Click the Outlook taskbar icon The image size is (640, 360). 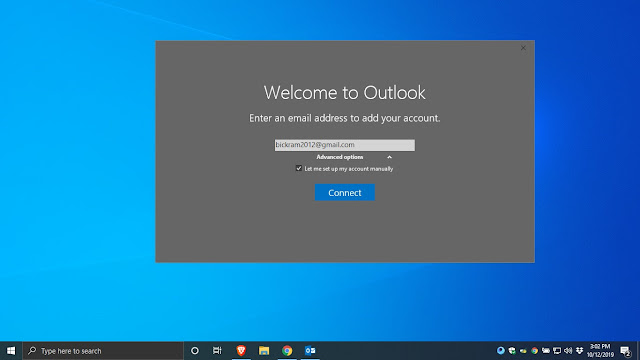click(310, 351)
